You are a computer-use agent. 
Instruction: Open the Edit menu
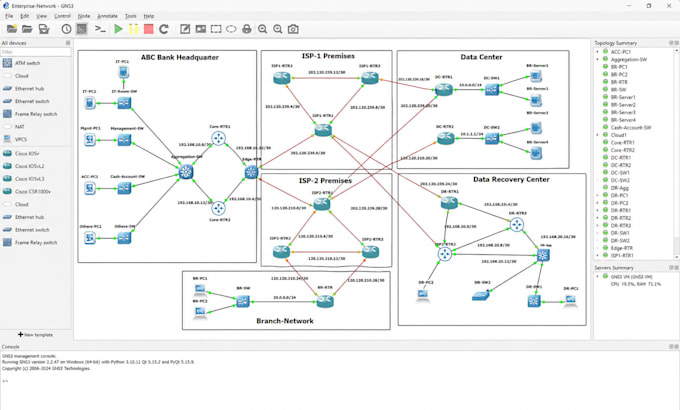tap(25, 16)
